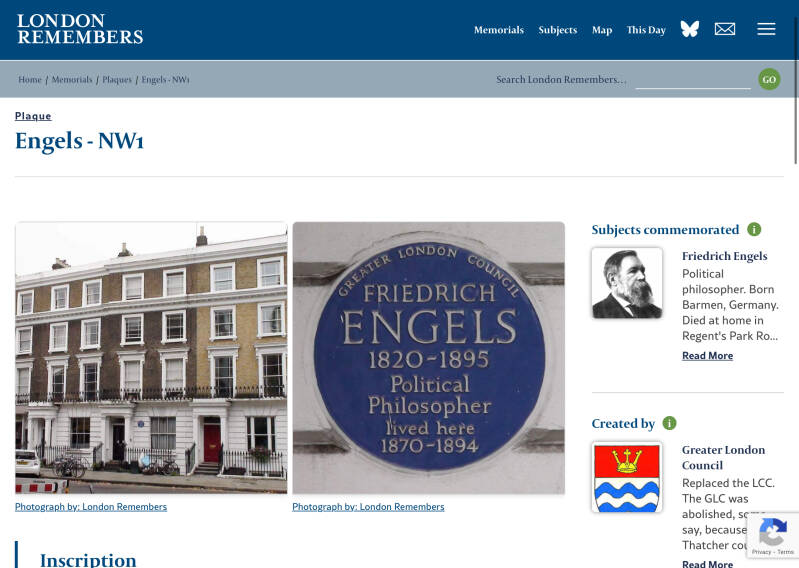
Task: Click the reCAPTCHA badge
Action: 773,535
